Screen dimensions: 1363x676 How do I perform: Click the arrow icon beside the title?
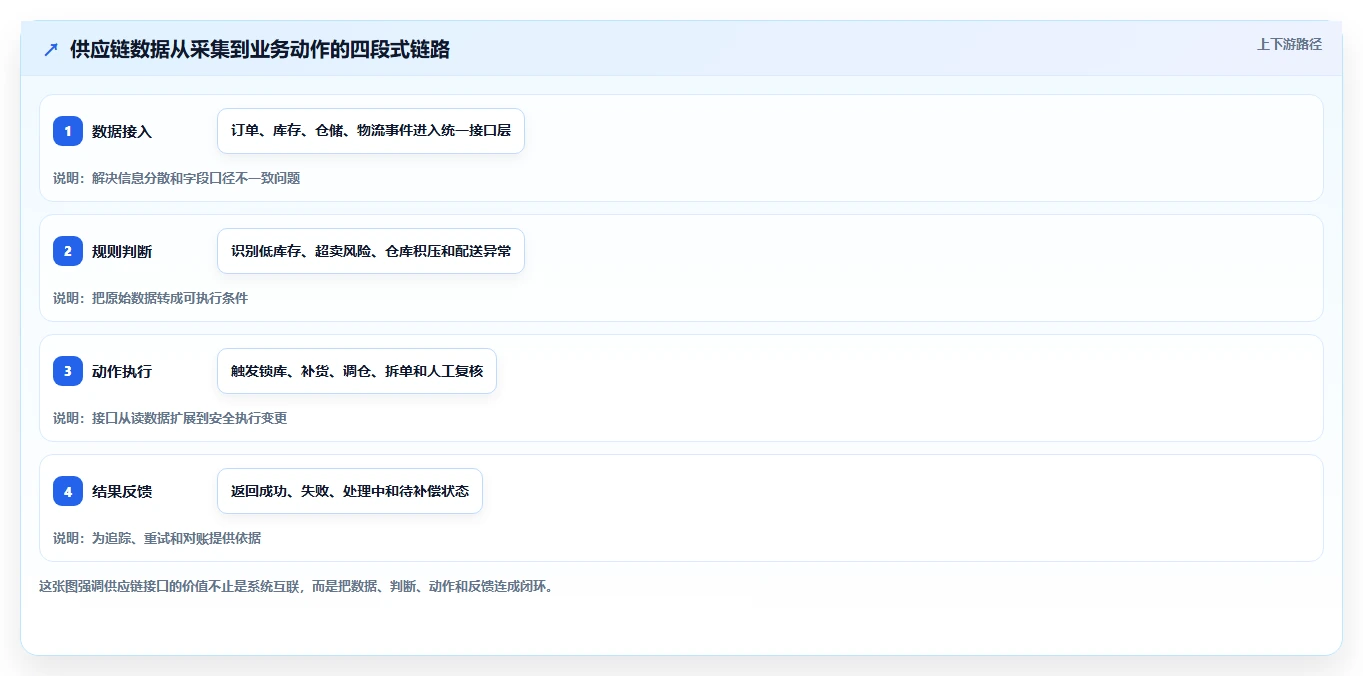click(x=51, y=50)
